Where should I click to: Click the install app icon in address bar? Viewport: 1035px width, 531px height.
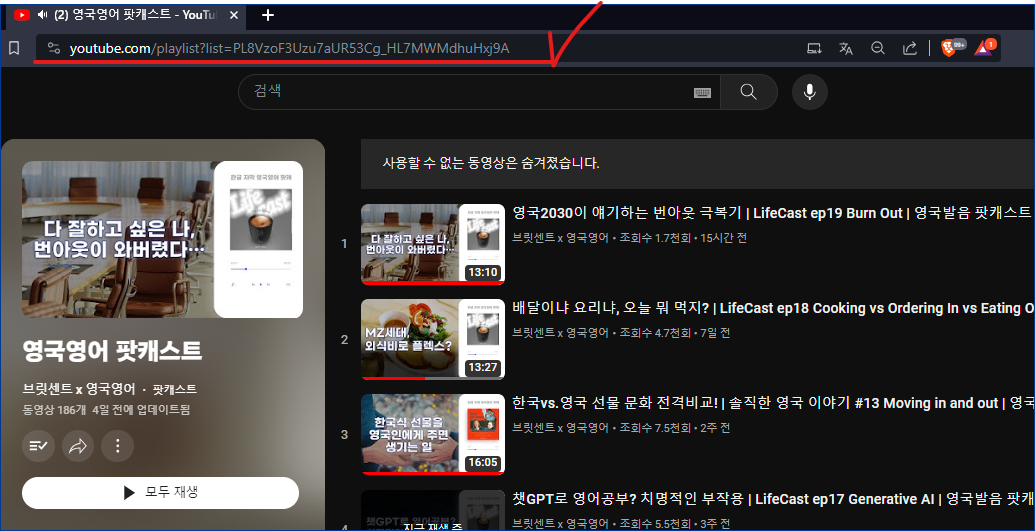(x=815, y=48)
